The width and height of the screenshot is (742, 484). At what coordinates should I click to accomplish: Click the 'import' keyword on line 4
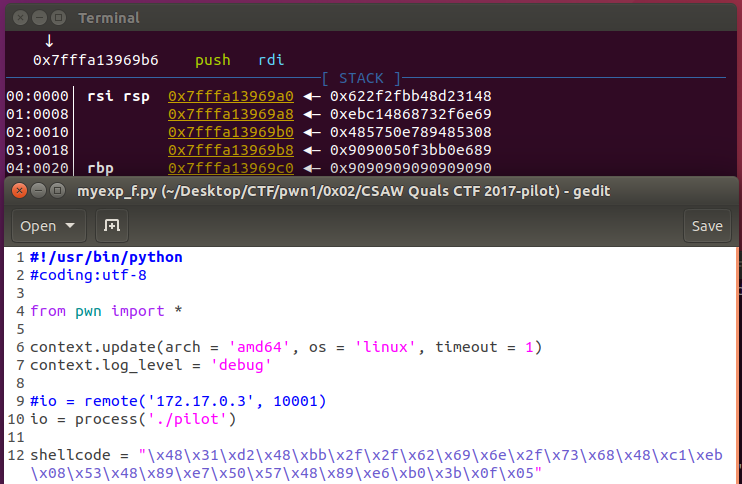(138, 311)
